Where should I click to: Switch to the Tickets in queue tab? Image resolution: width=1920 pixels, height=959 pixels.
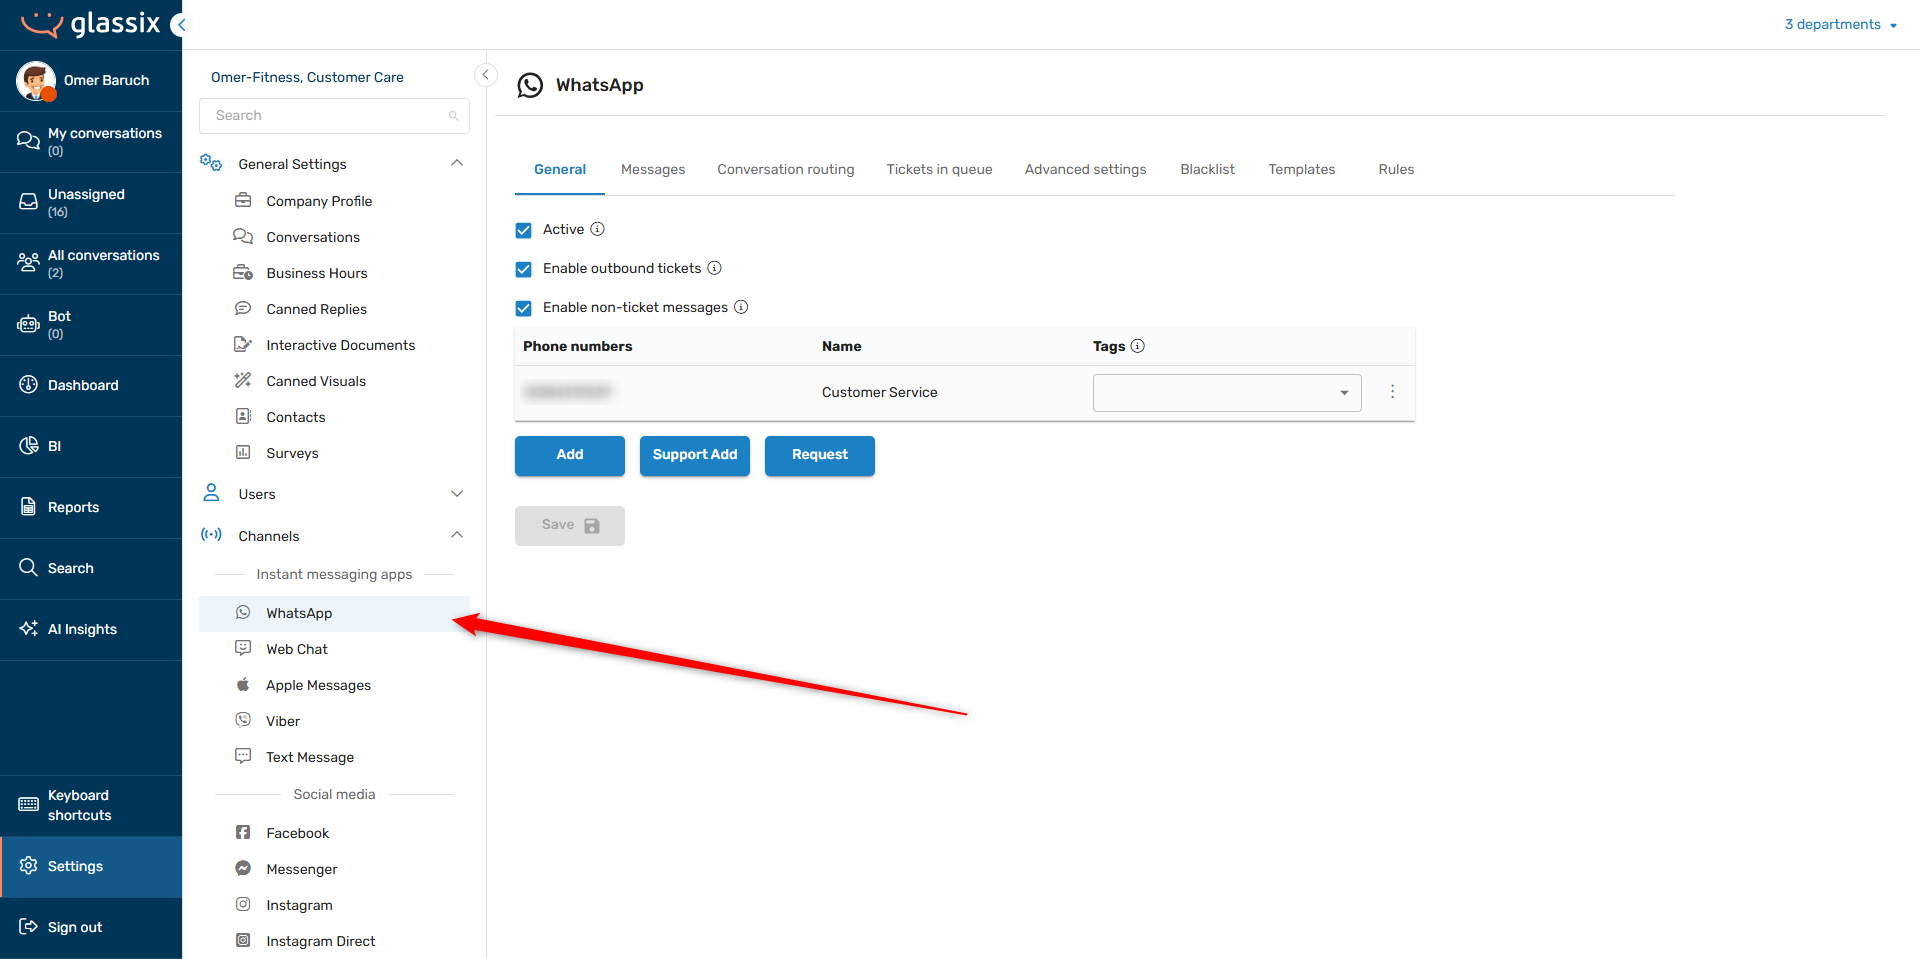pos(939,170)
